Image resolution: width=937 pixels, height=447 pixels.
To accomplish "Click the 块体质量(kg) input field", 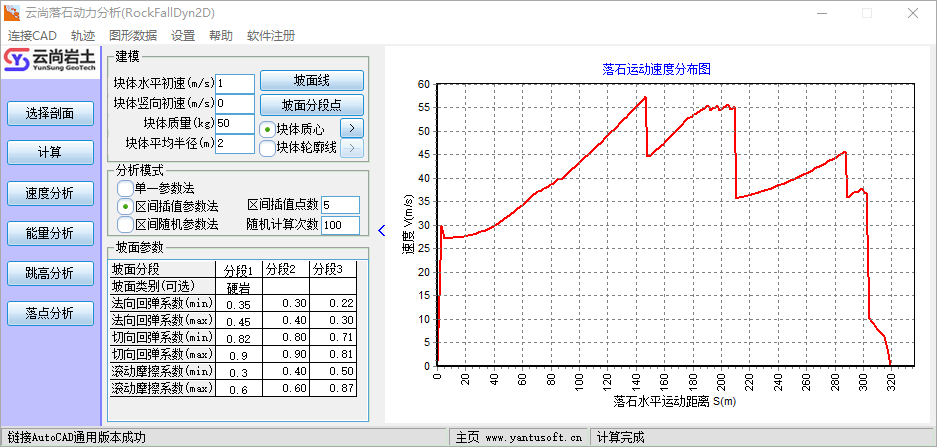I will (x=235, y=123).
